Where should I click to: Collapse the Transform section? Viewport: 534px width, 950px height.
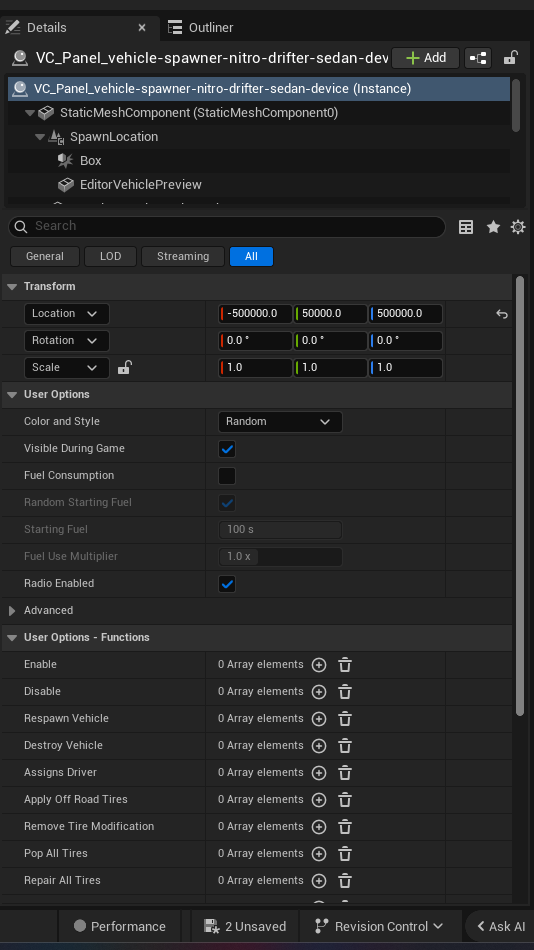coord(12,287)
